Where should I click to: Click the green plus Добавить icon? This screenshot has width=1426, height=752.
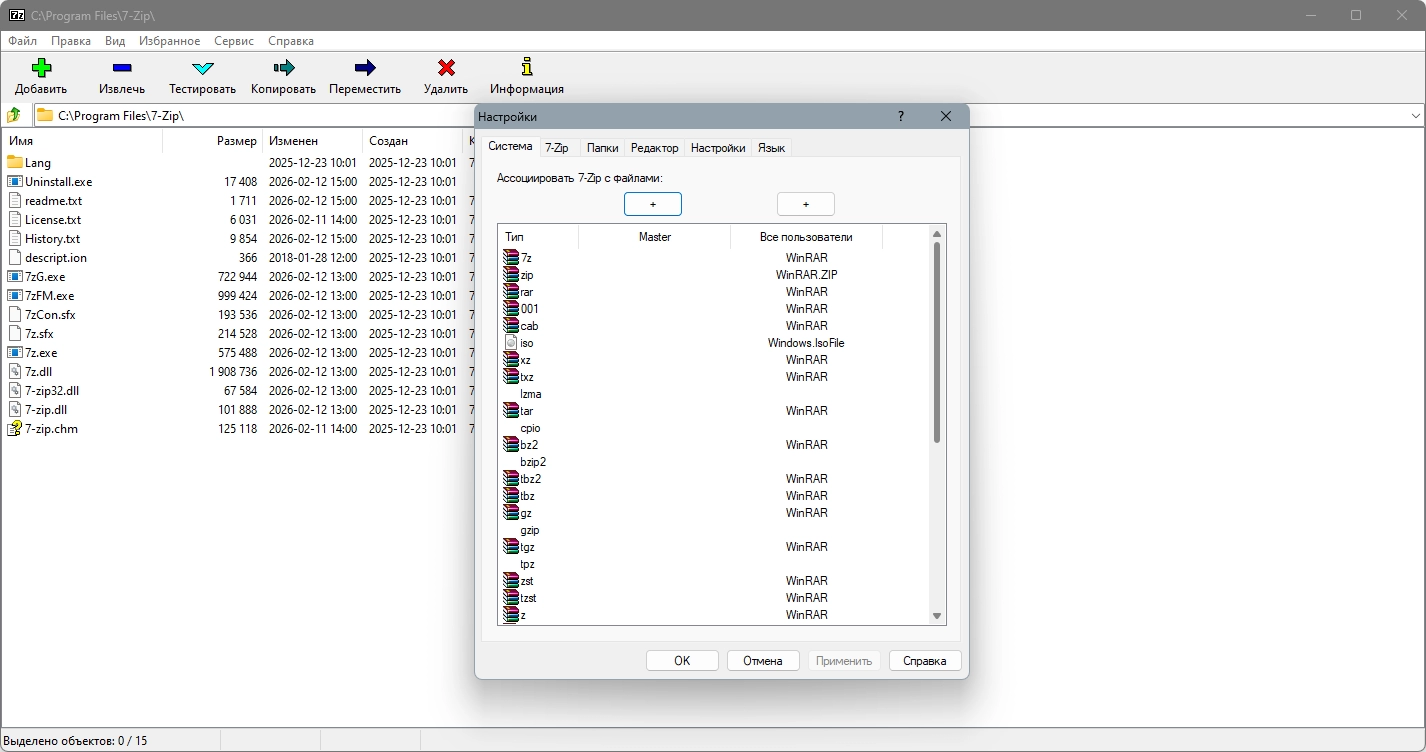click(x=41, y=68)
